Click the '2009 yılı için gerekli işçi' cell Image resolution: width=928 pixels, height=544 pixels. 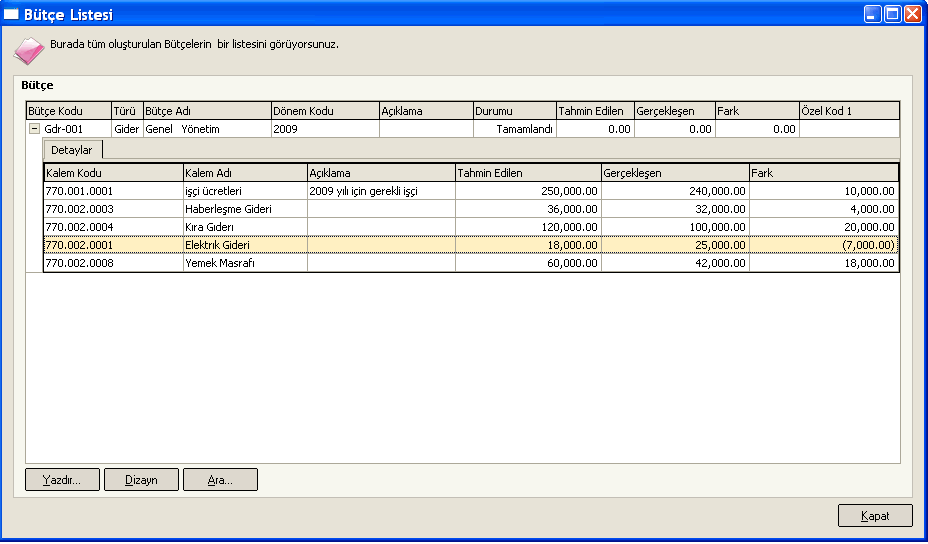[x=381, y=191]
